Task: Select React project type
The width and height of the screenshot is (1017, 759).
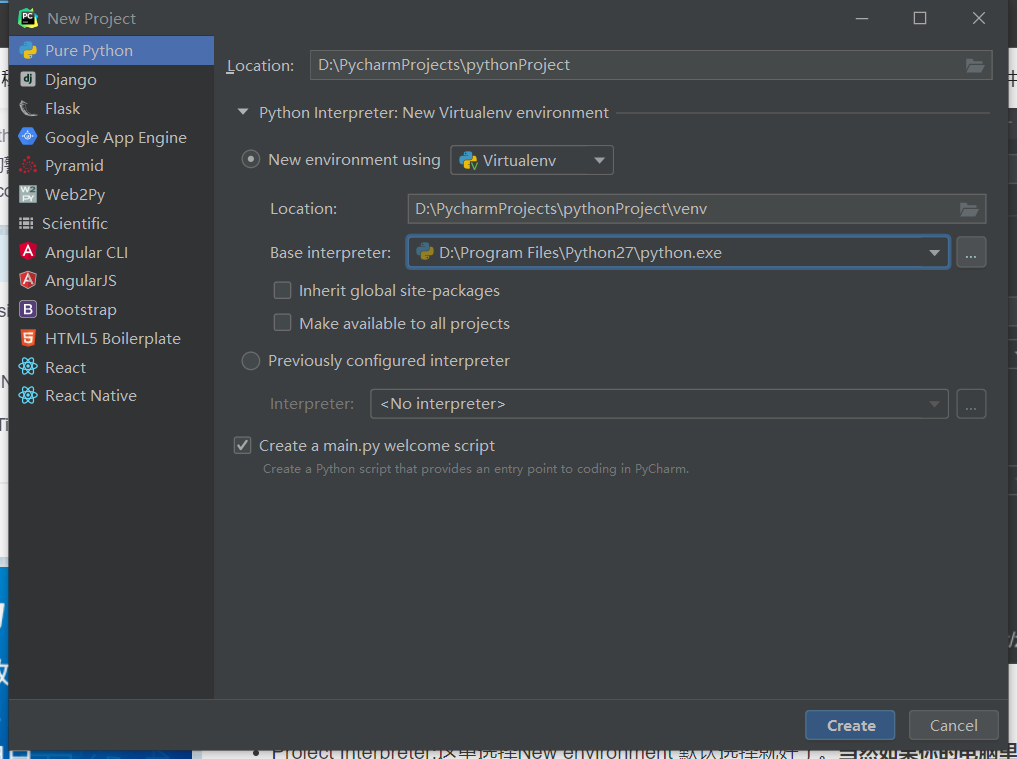Action: pyautogui.click(x=112, y=367)
